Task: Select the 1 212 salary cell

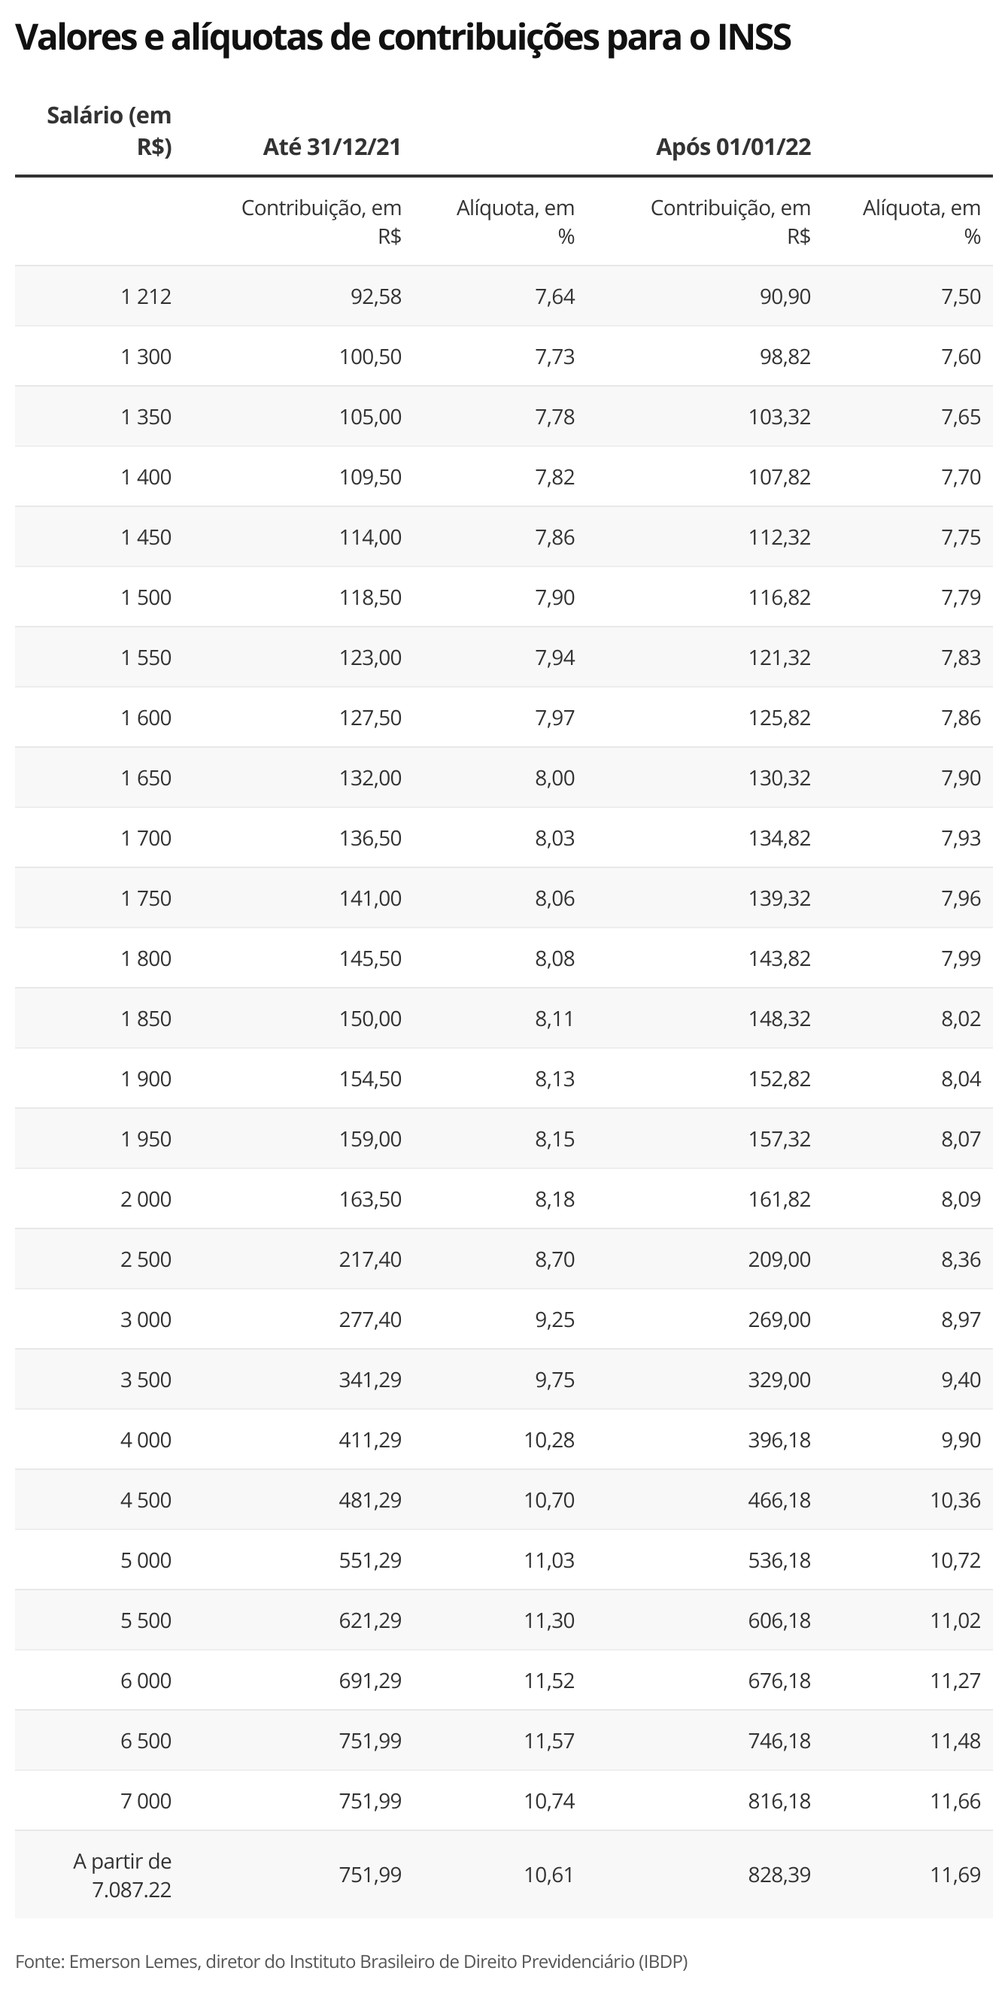Action: pyautogui.click(x=146, y=296)
